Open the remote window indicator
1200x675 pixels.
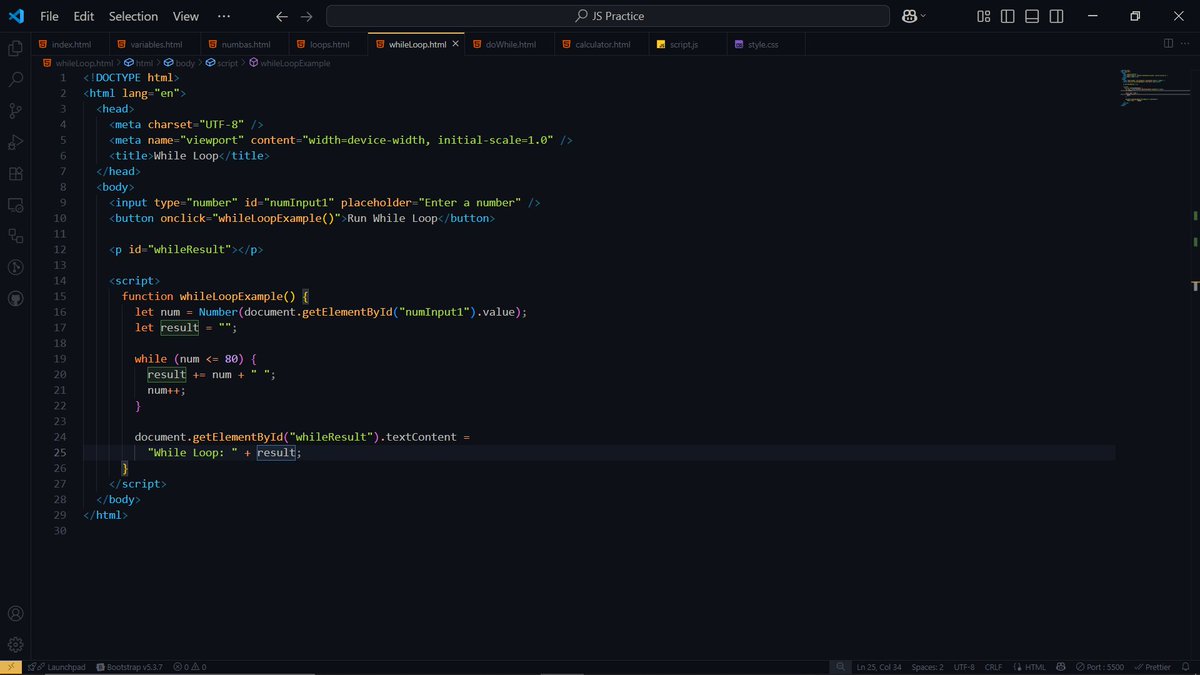coord(10,667)
